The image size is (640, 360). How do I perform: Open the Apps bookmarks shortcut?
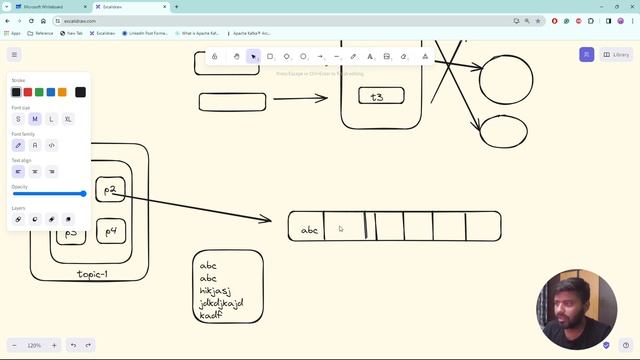12,33
